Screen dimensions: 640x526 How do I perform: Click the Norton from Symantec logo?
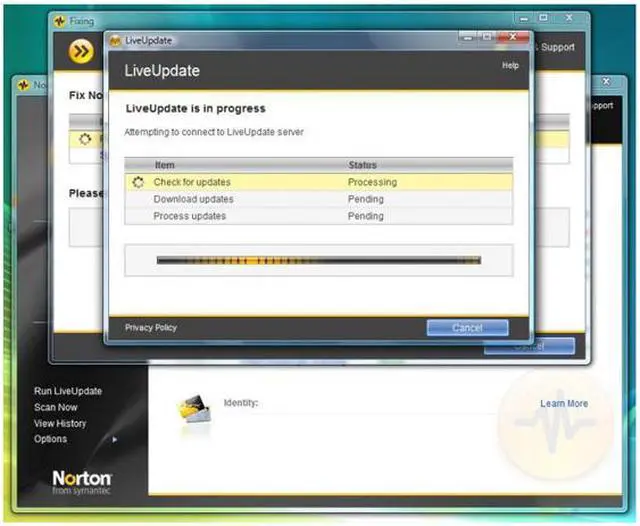(82, 482)
